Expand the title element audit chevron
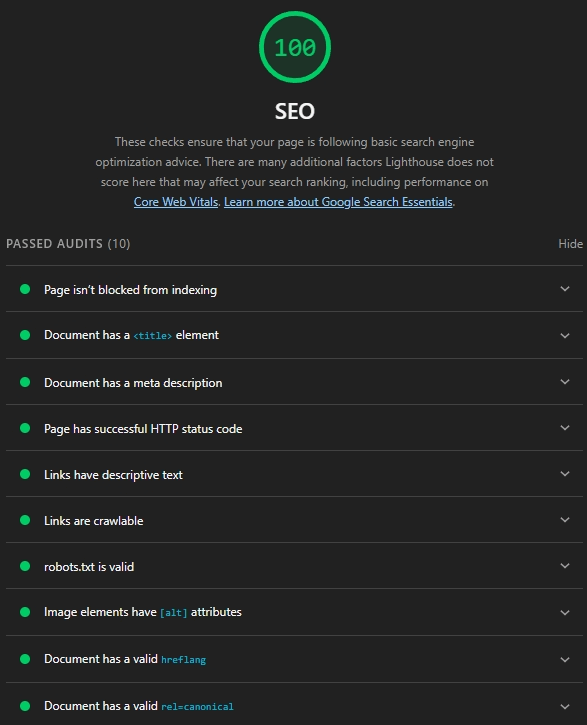587x725 pixels. [x=565, y=336]
